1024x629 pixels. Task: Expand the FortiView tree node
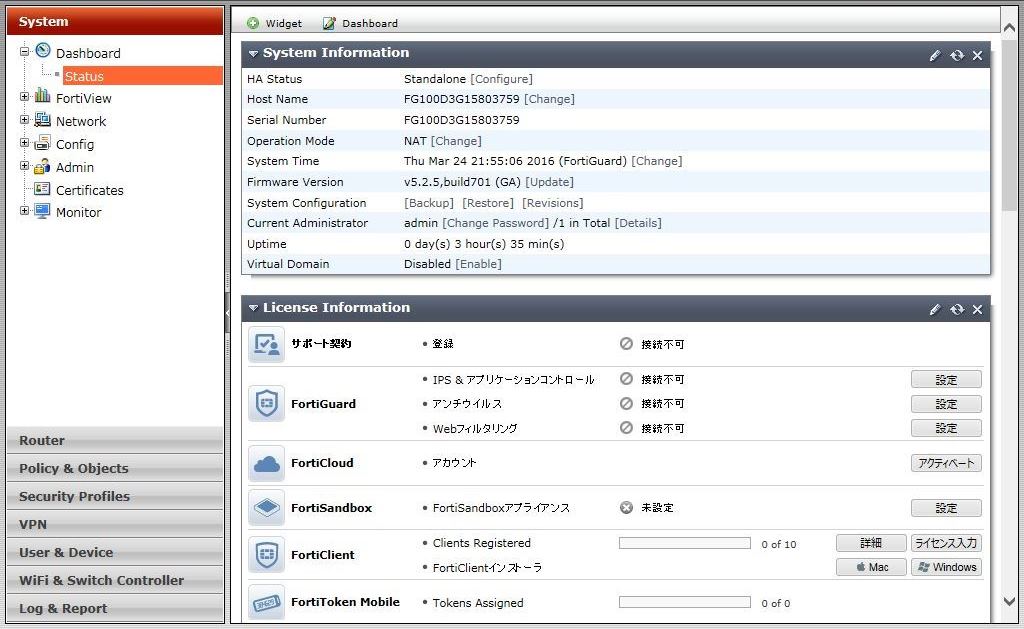(x=25, y=97)
